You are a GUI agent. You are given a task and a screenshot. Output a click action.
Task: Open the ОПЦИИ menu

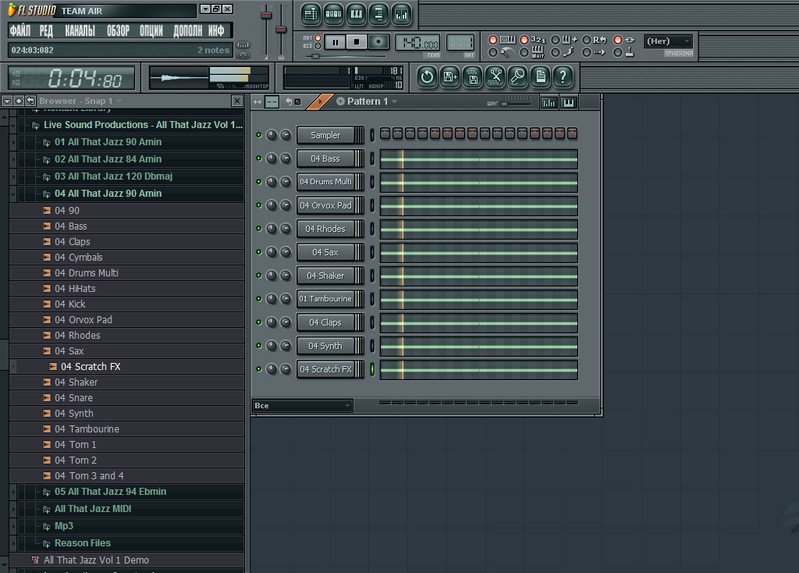pyautogui.click(x=151, y=31)
